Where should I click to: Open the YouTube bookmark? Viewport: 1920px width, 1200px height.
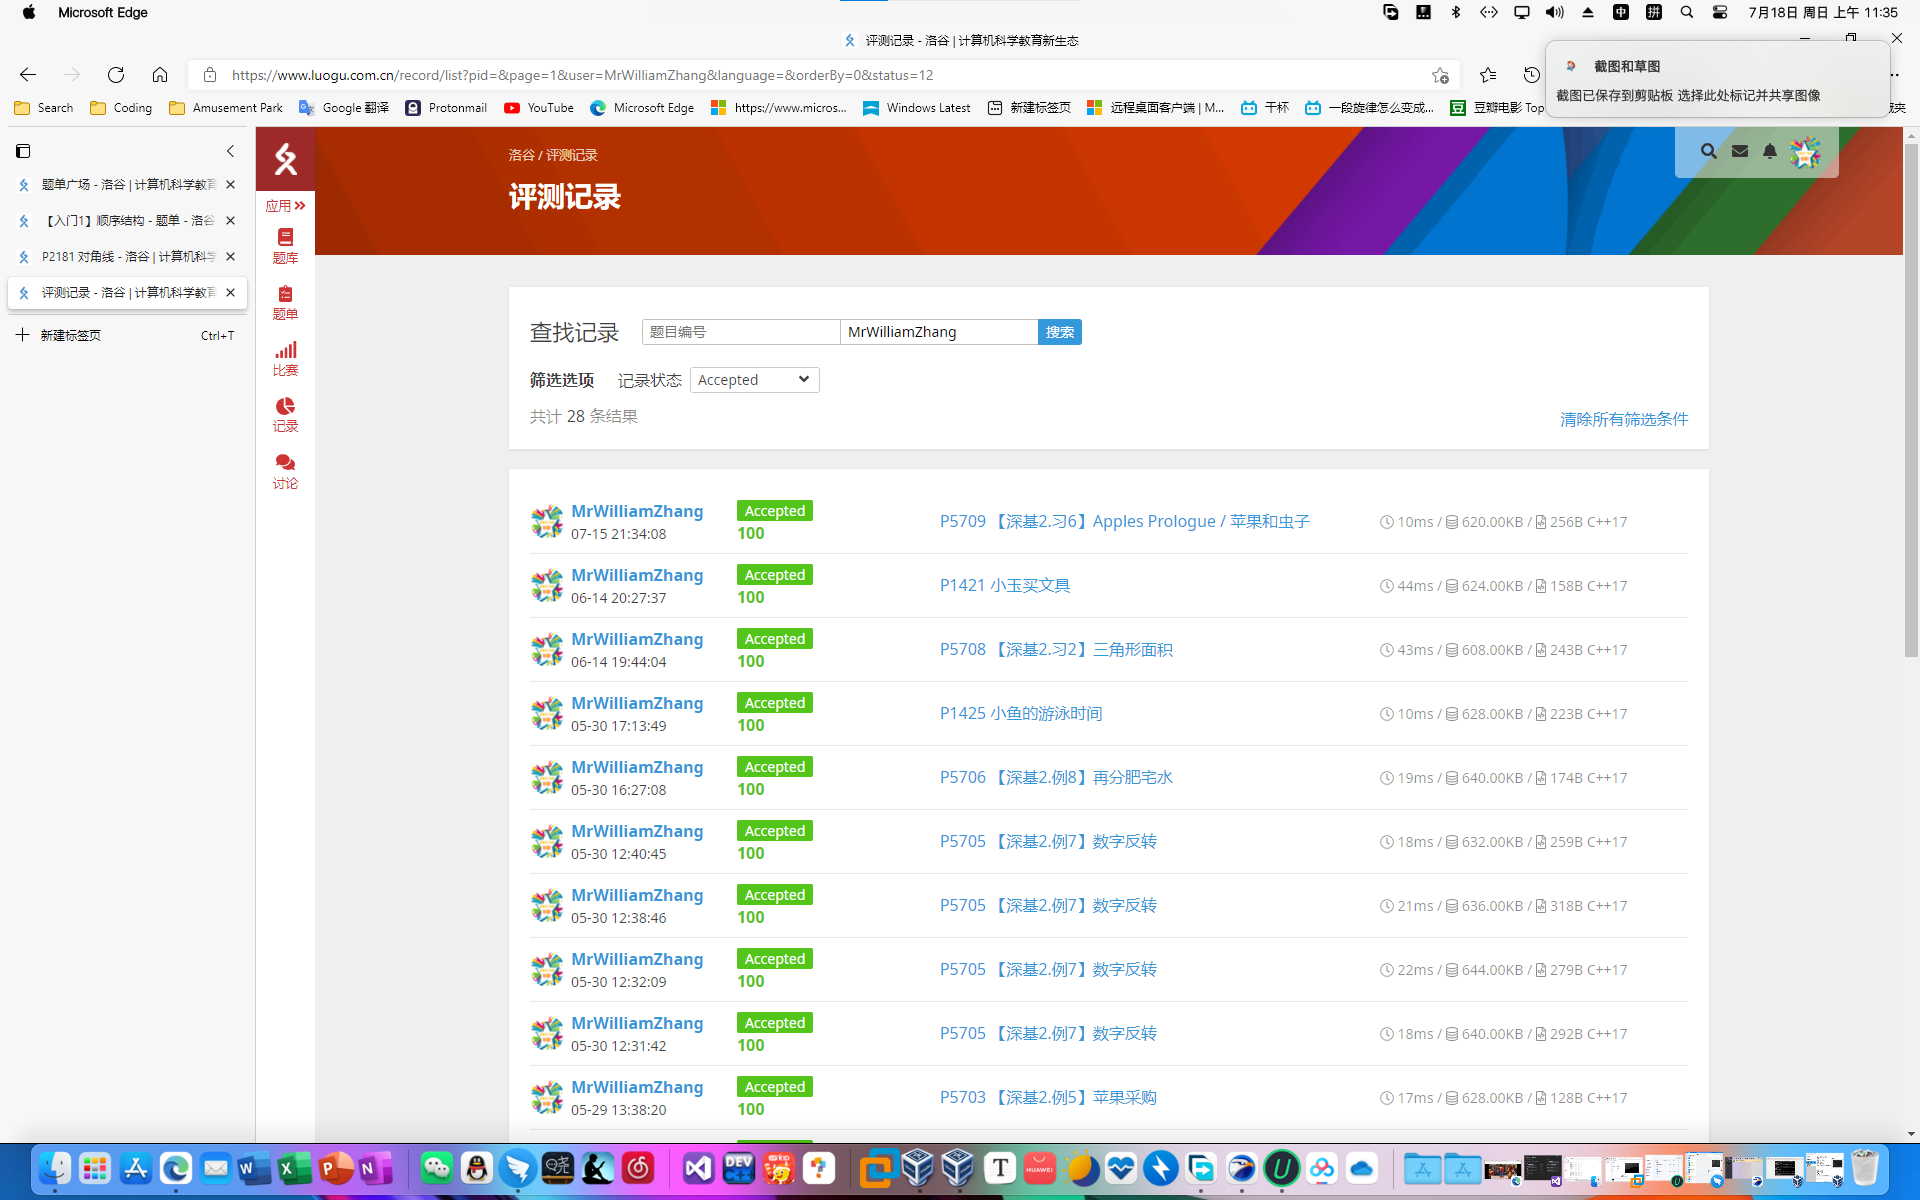point(539,108)
